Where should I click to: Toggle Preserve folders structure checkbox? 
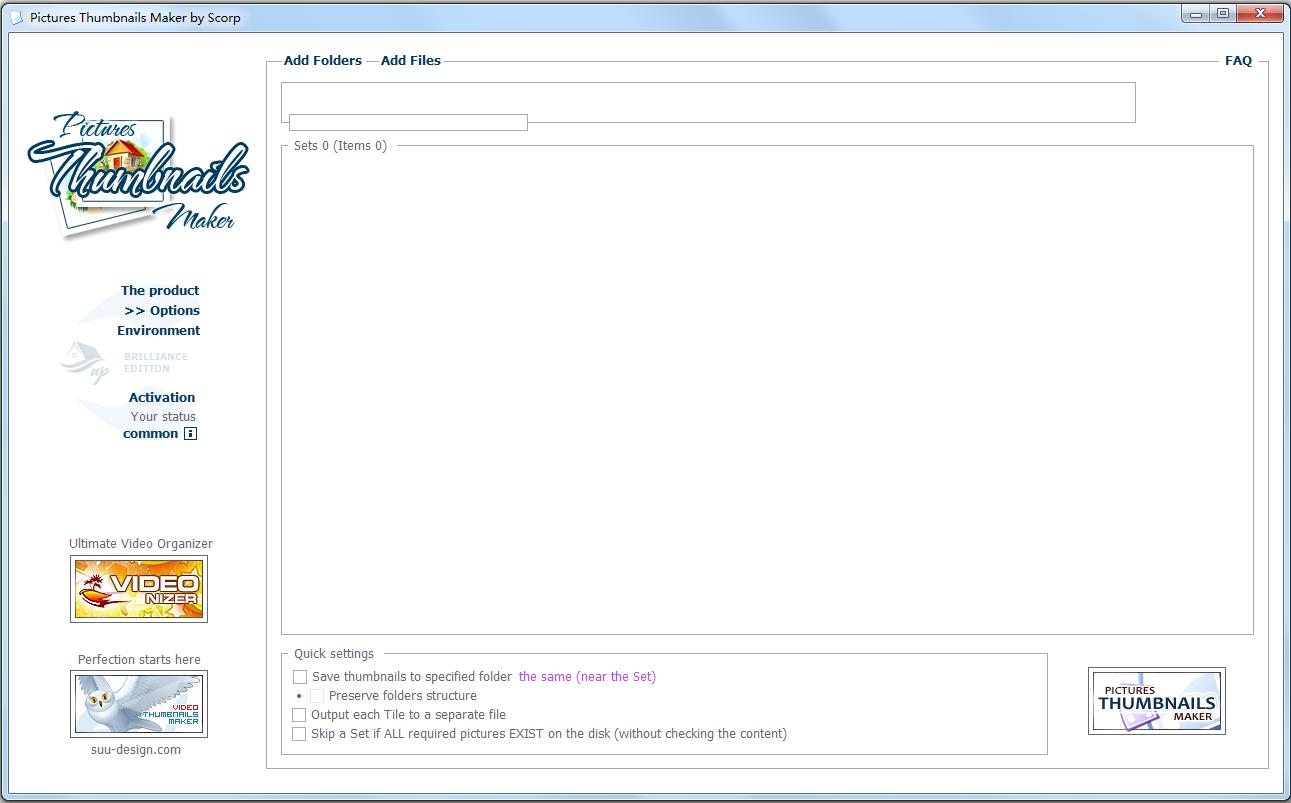pos(317,696)
